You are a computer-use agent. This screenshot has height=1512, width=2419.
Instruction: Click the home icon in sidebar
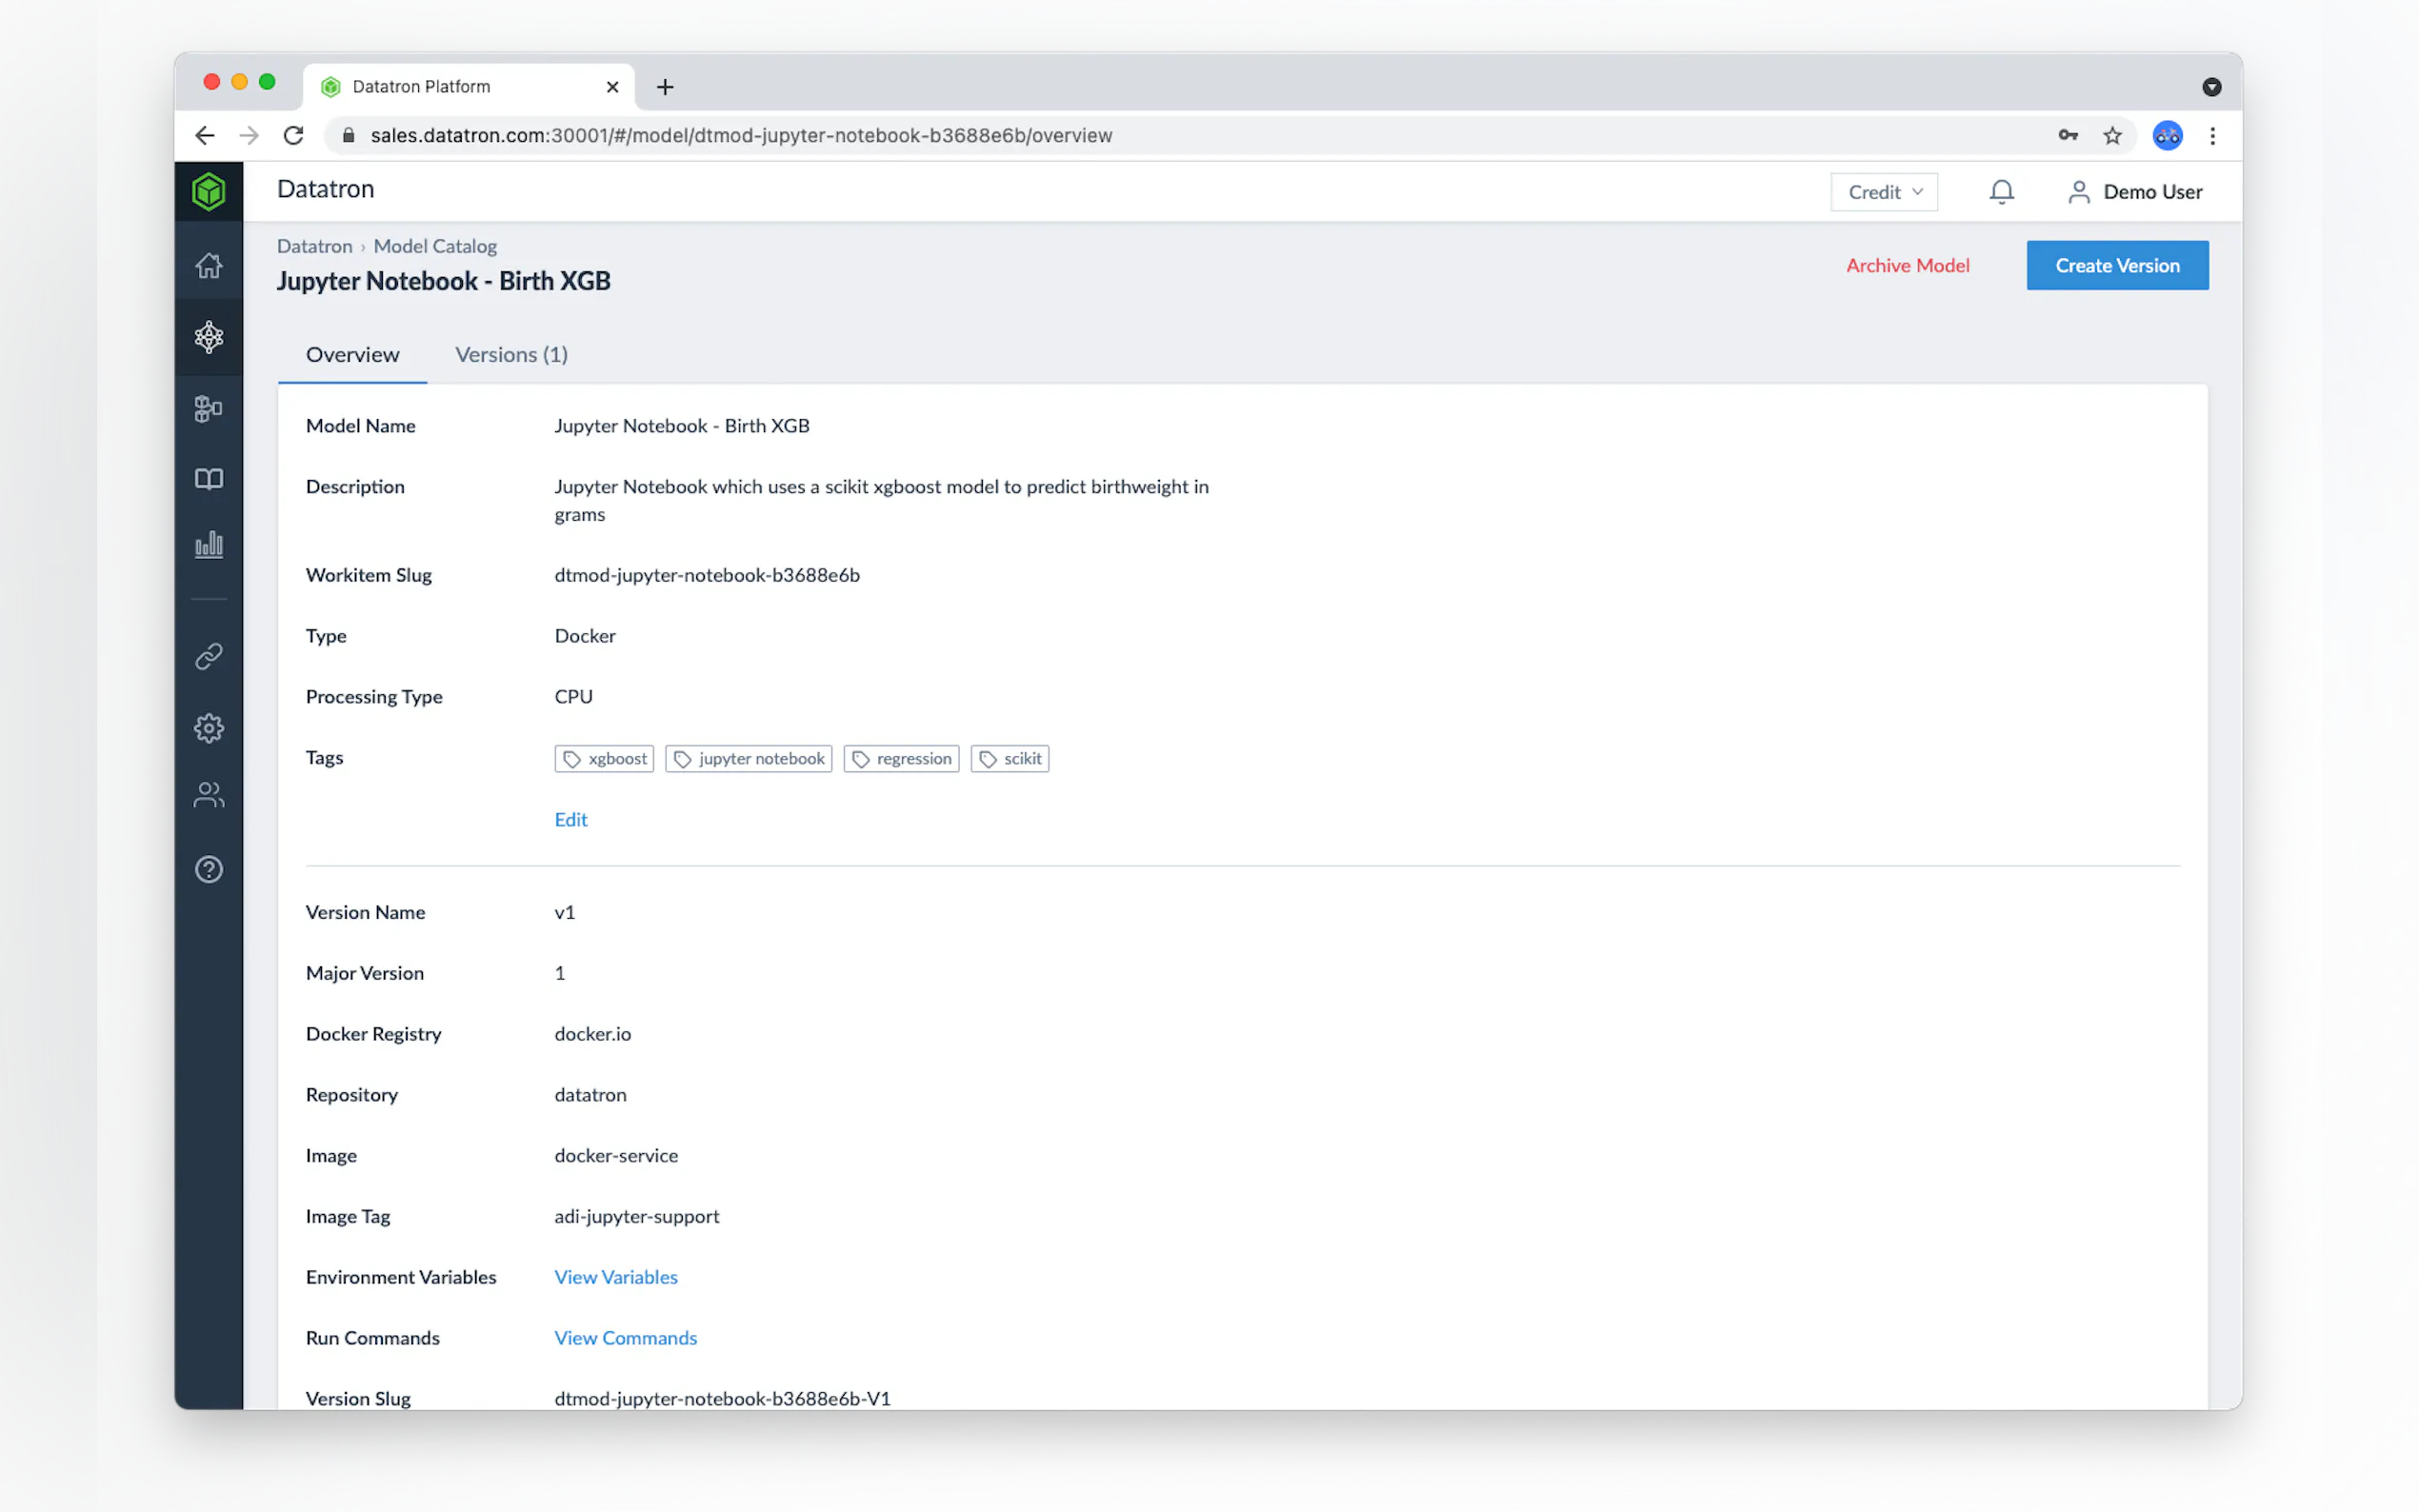(208, 266)
